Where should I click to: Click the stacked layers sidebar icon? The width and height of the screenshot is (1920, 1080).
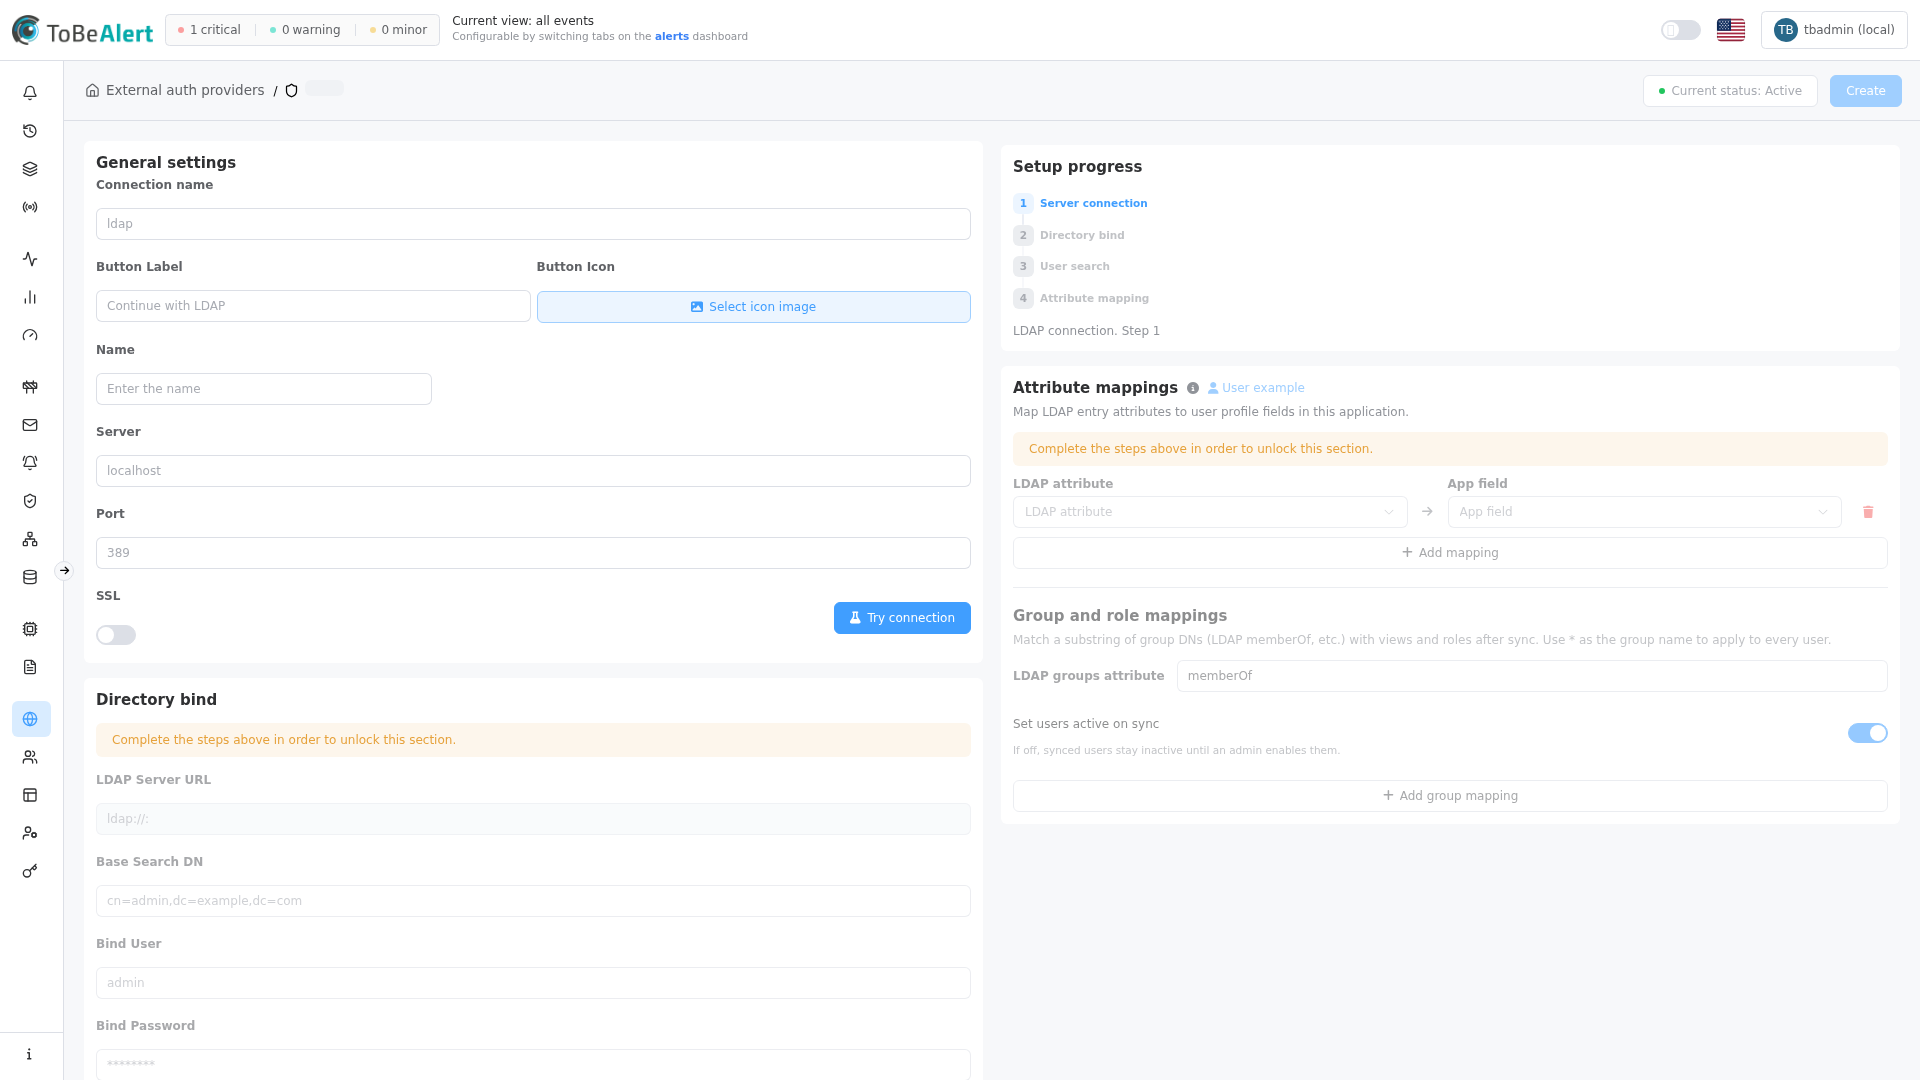[x=30, y=169]
